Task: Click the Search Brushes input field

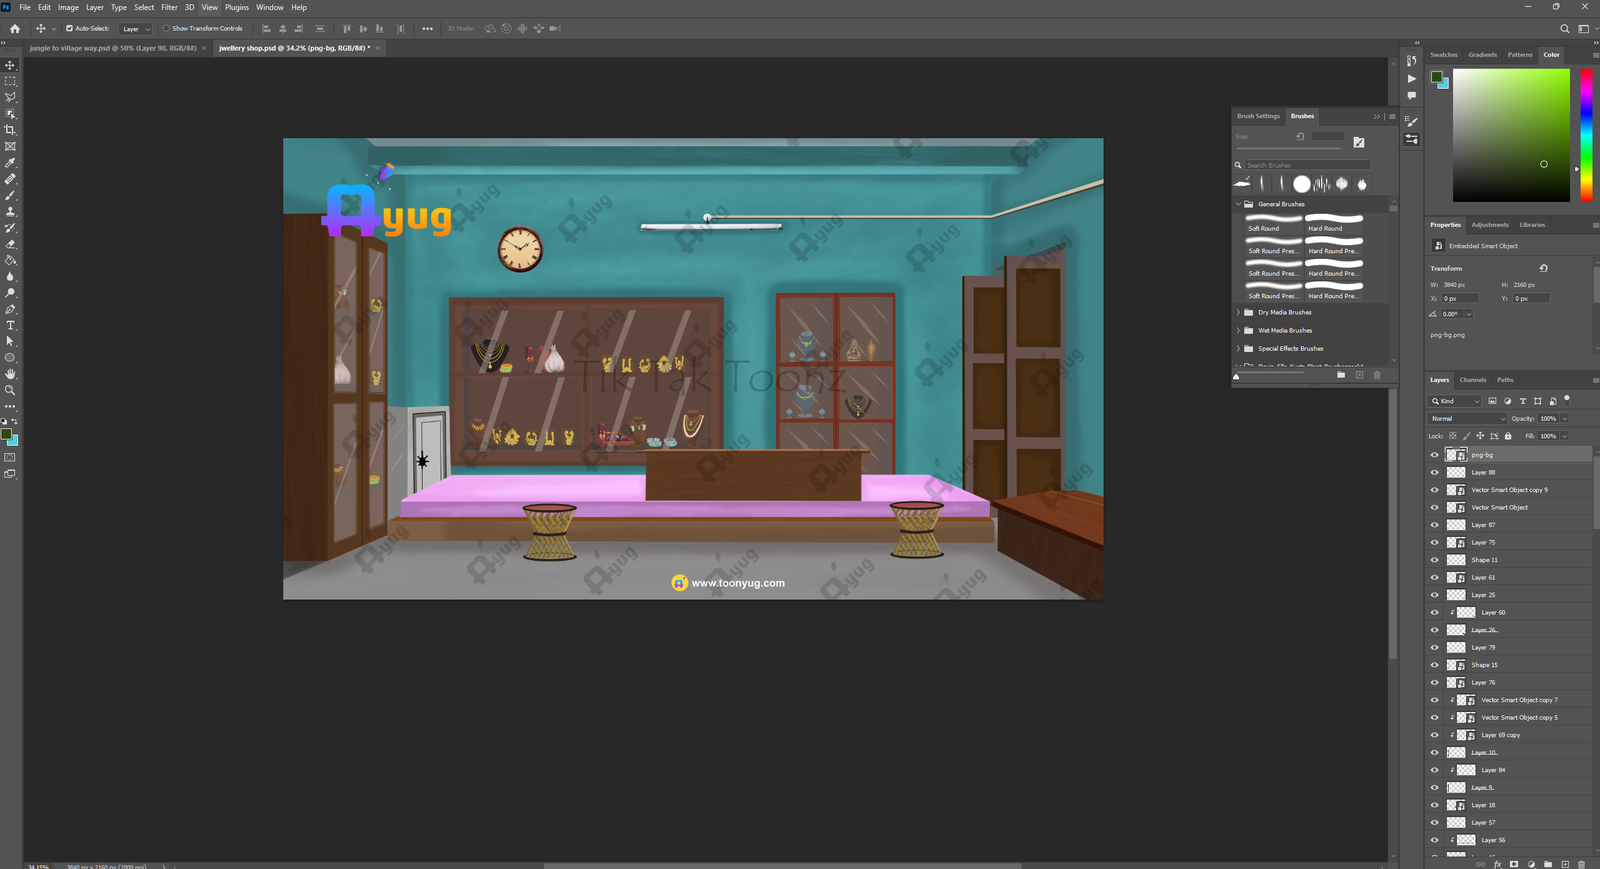Action: (x=1305, y=165)
